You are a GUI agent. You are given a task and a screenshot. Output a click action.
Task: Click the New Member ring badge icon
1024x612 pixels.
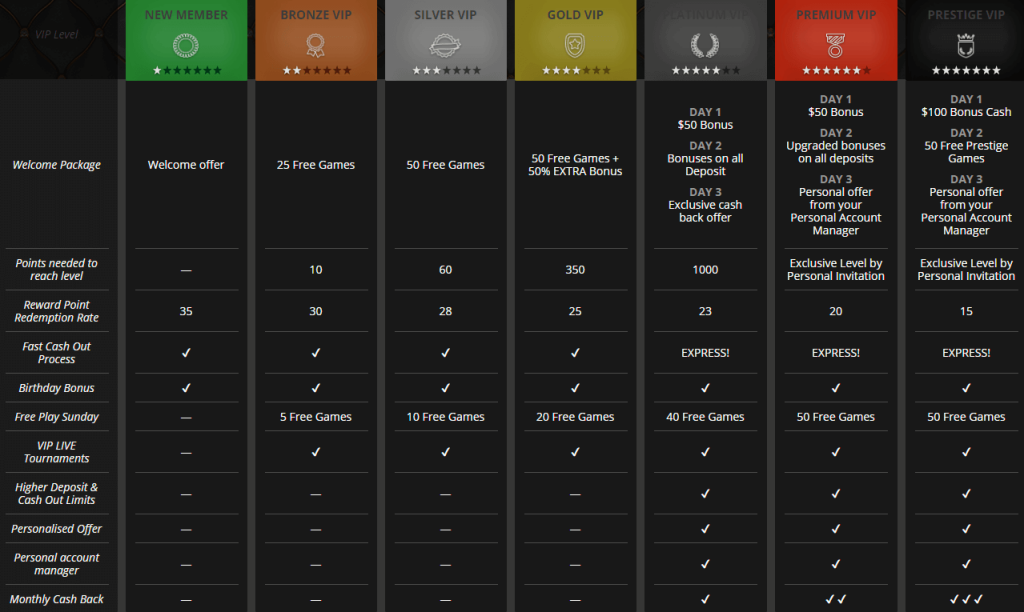click(185, 46)
